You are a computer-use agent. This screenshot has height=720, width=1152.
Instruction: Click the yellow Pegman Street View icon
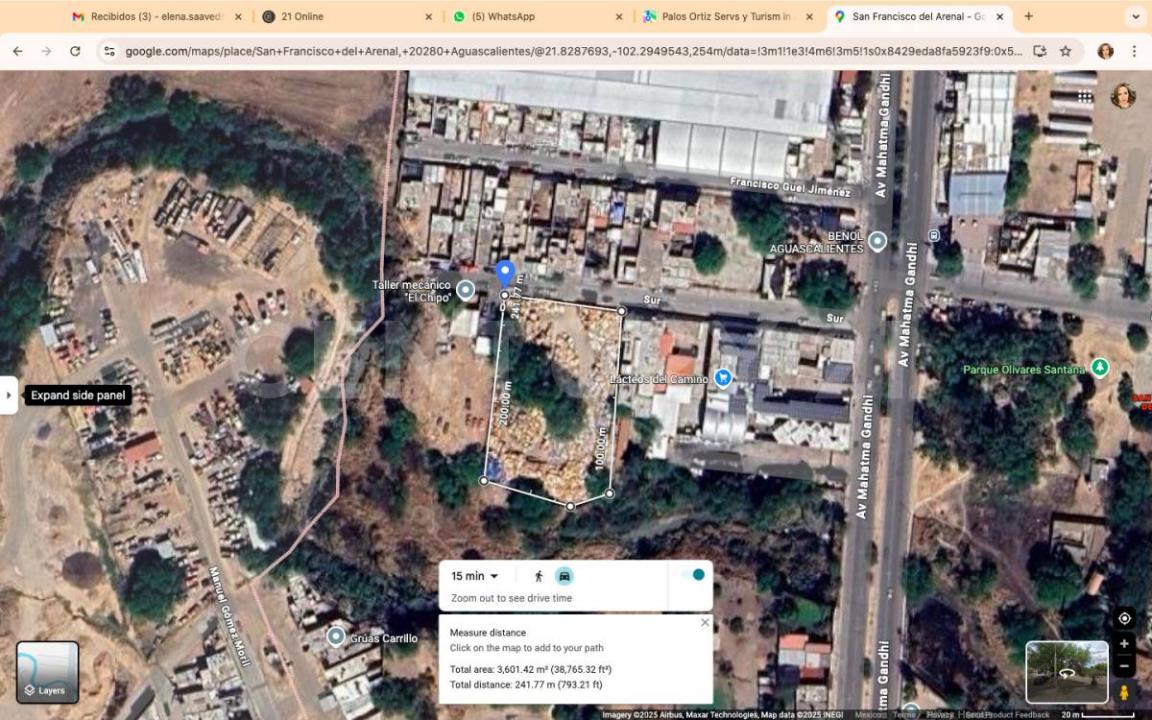coord(1124,692)
